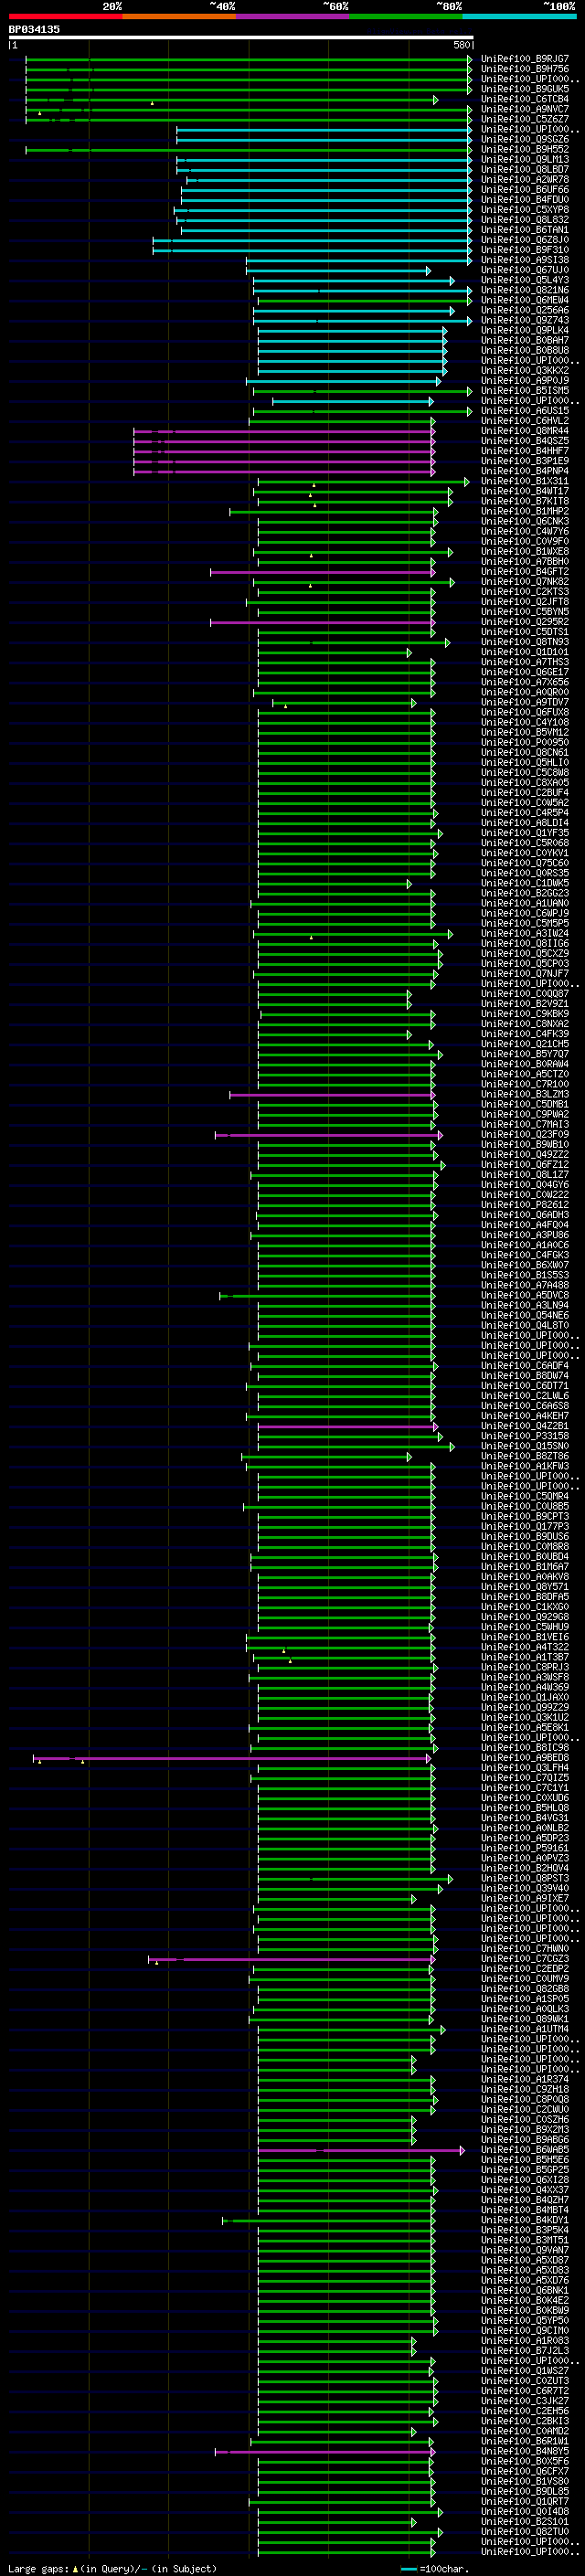Select hit label UniRef100_P59161

pyautogui.click(x=525, y=1848)
